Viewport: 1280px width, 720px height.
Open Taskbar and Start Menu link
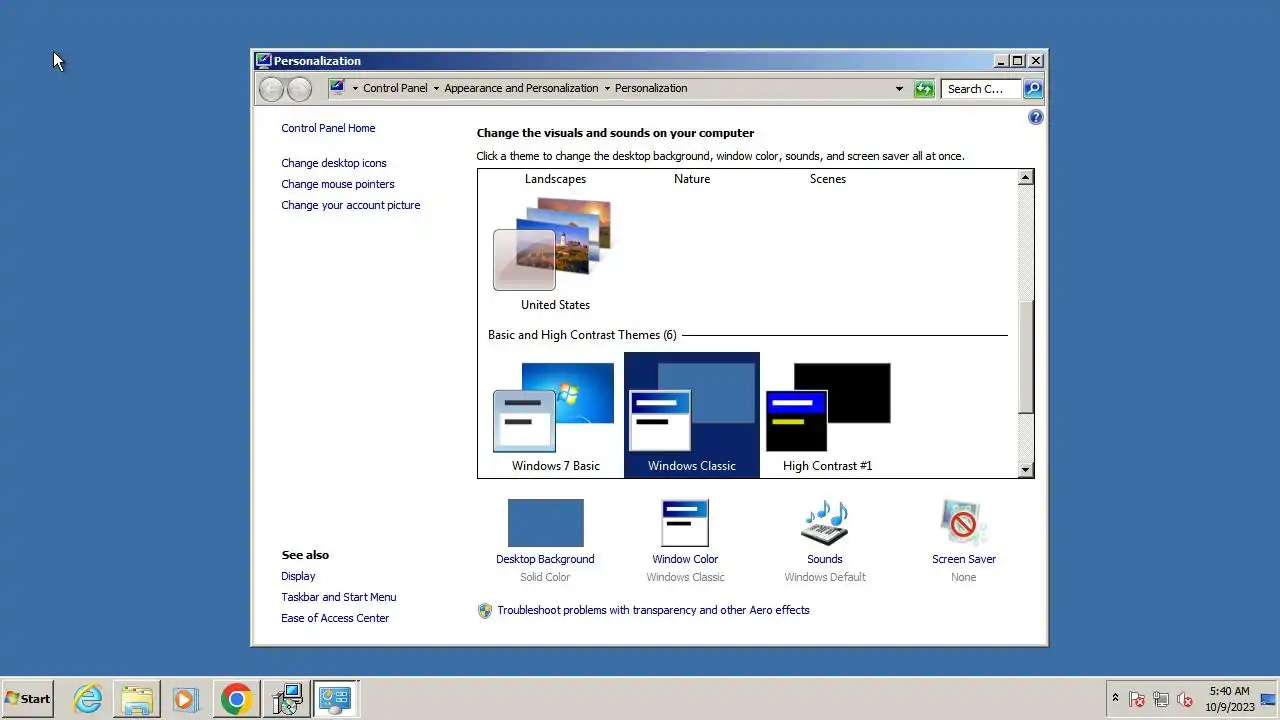[x=339, y=597]
